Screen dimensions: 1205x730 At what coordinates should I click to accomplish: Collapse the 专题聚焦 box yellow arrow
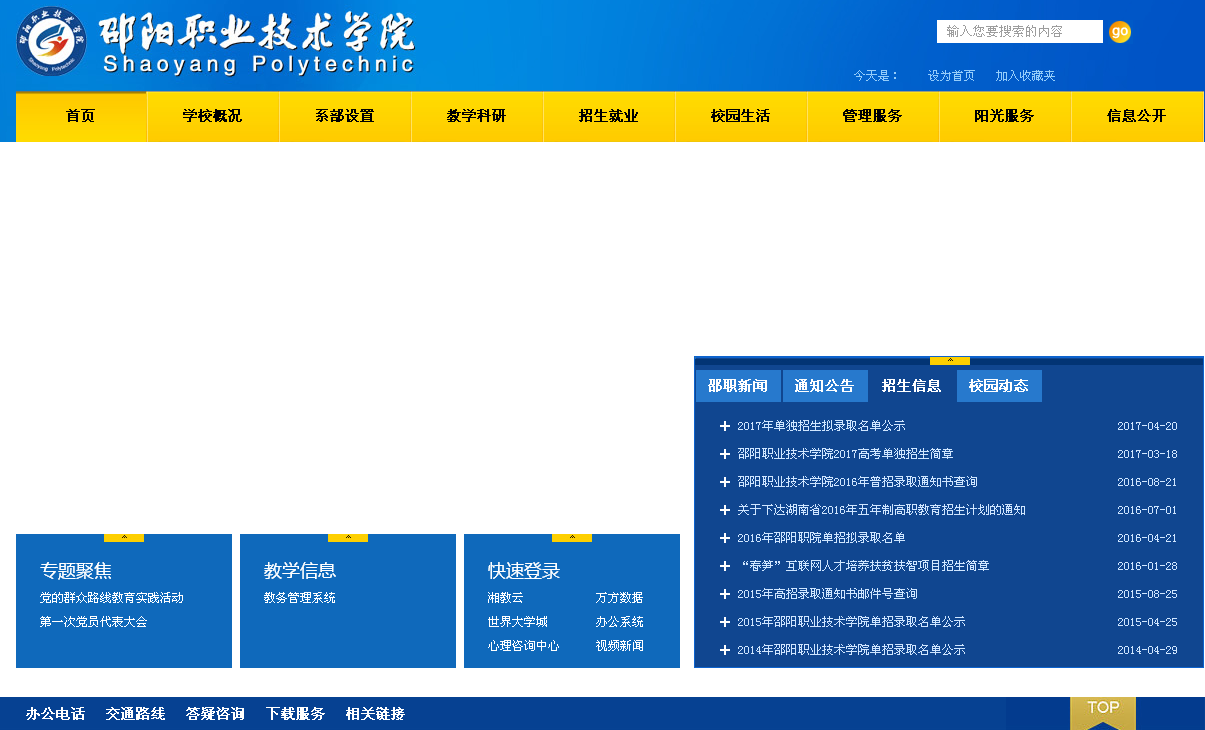coord(124,538)
